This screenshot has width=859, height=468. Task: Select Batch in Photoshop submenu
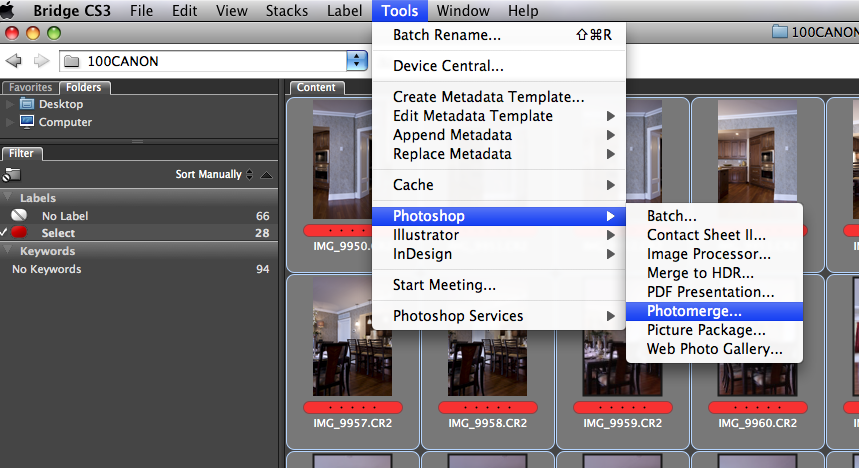click(x=714, y=215)
